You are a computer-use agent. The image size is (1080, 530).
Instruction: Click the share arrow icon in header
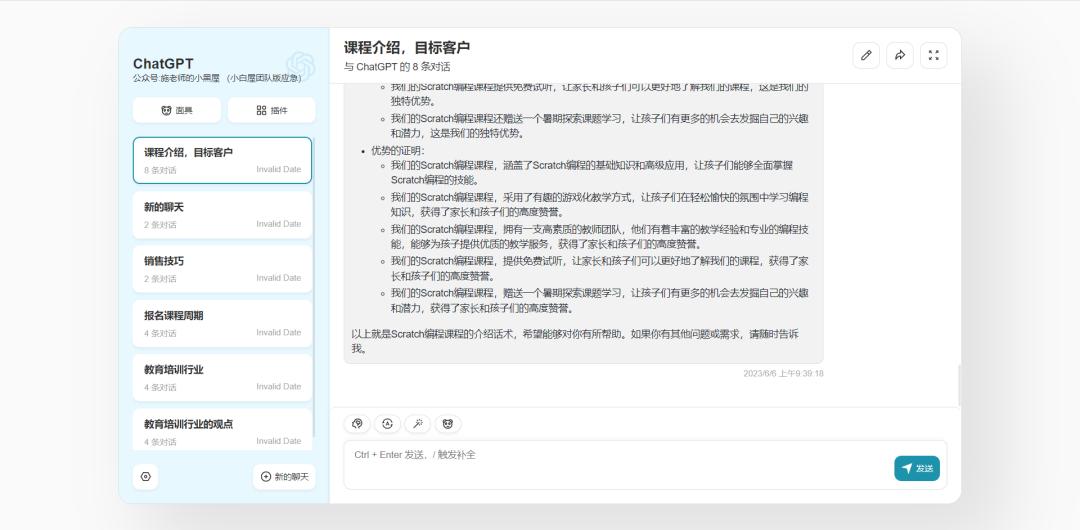click(900, 56)
